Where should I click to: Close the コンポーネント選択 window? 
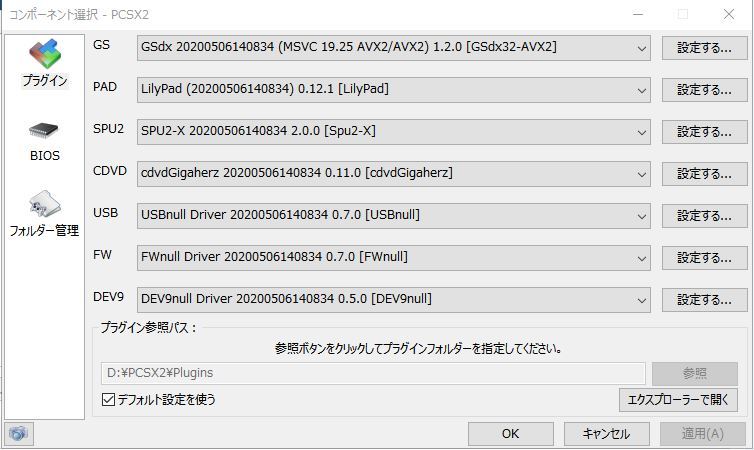(x=729, y=14)
